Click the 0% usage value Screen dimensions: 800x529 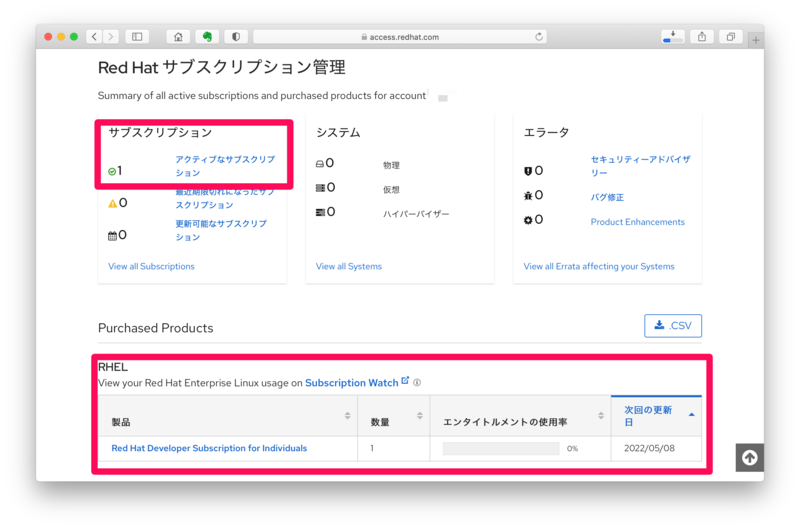(x=572, y=448)
